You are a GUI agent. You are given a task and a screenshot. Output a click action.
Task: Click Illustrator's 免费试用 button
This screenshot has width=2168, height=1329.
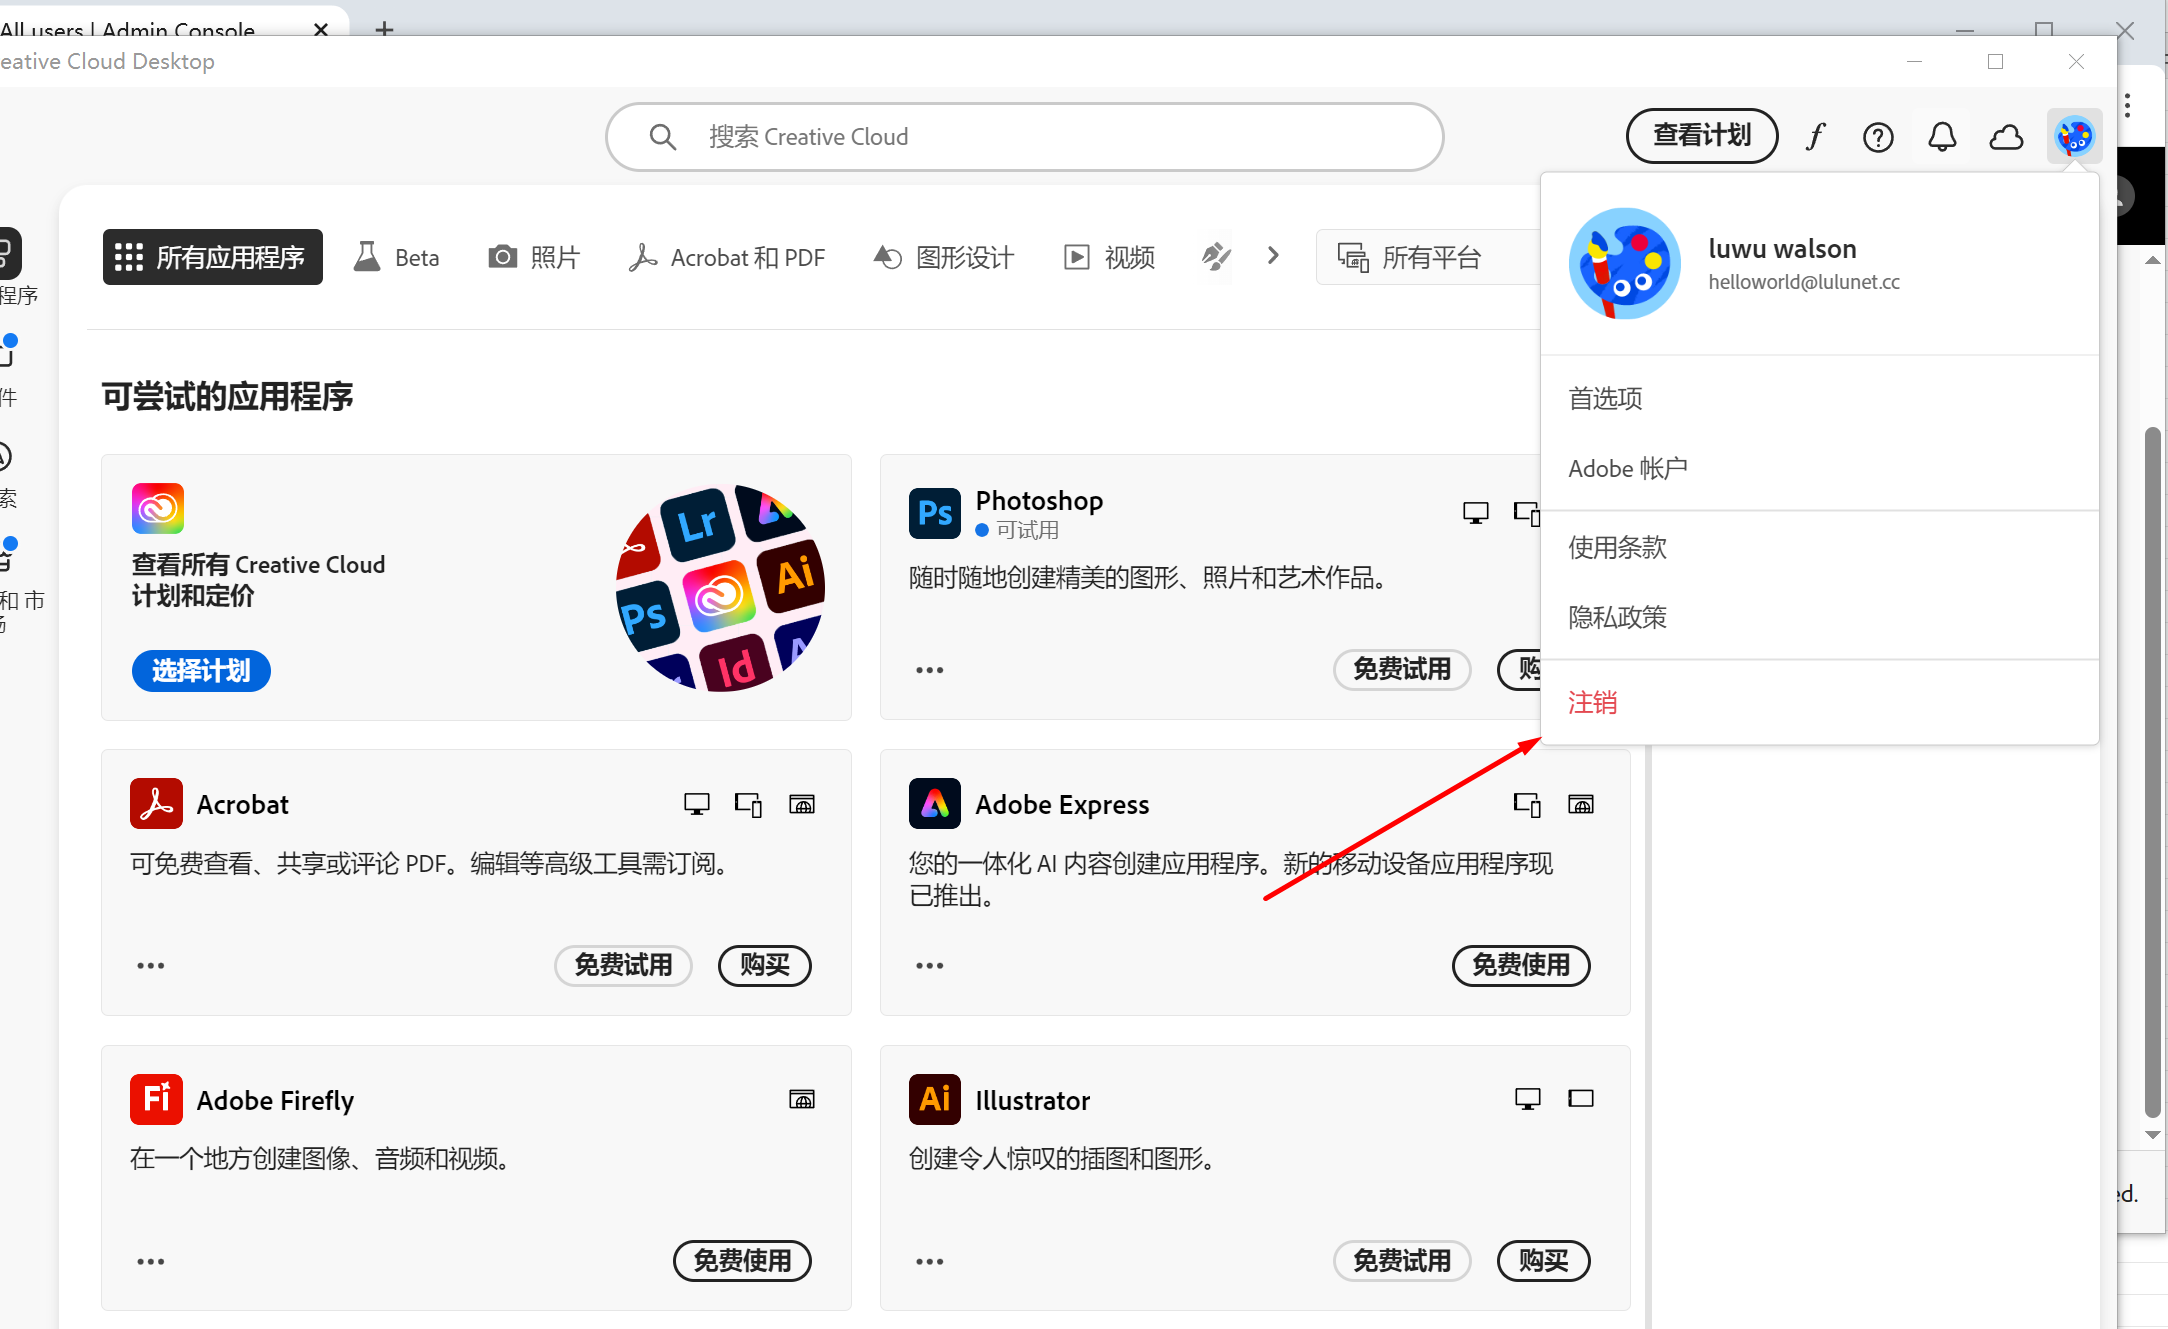click(1402, 1261)
